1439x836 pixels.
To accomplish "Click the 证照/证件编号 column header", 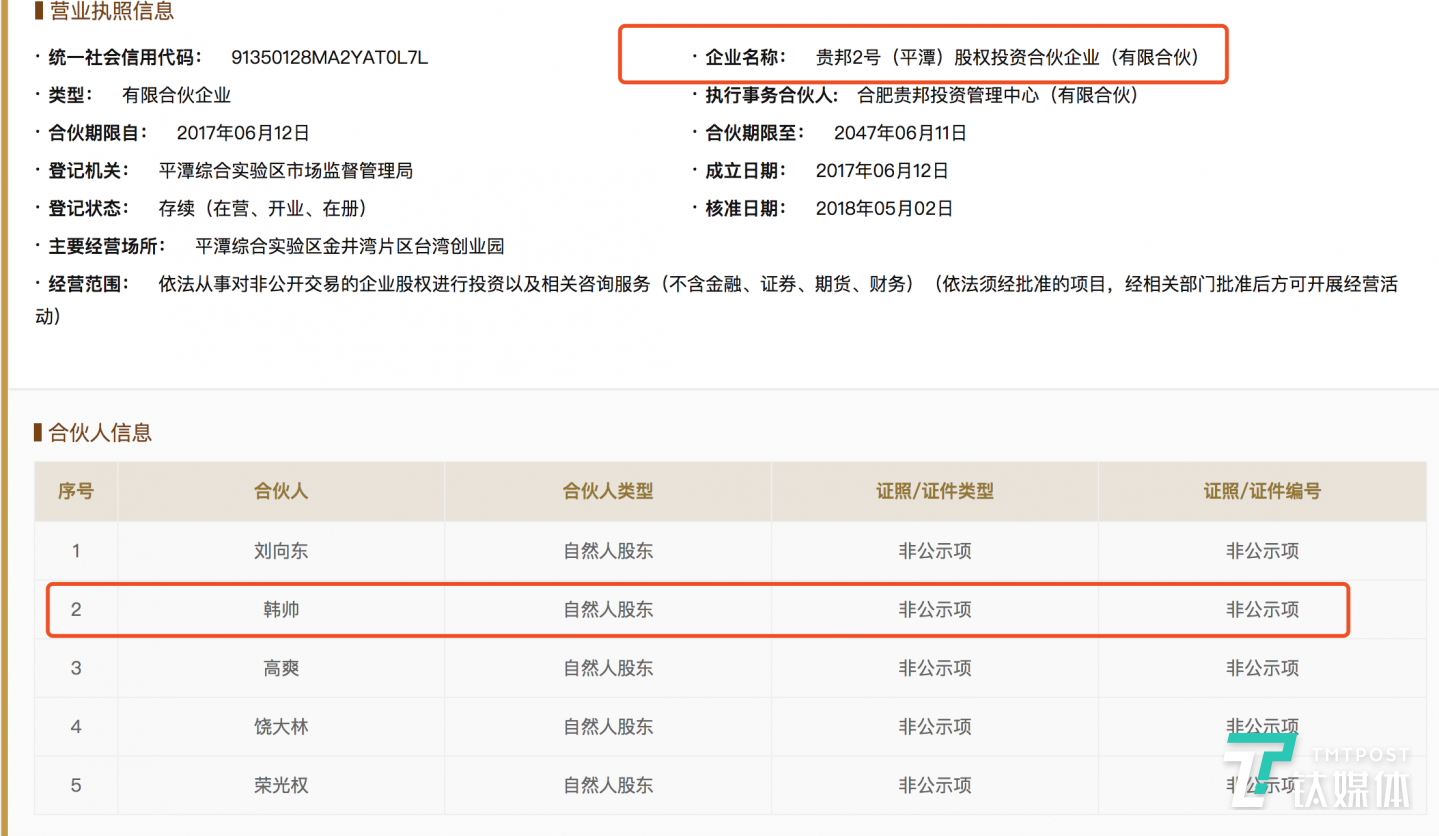I will coord(1262,491).
